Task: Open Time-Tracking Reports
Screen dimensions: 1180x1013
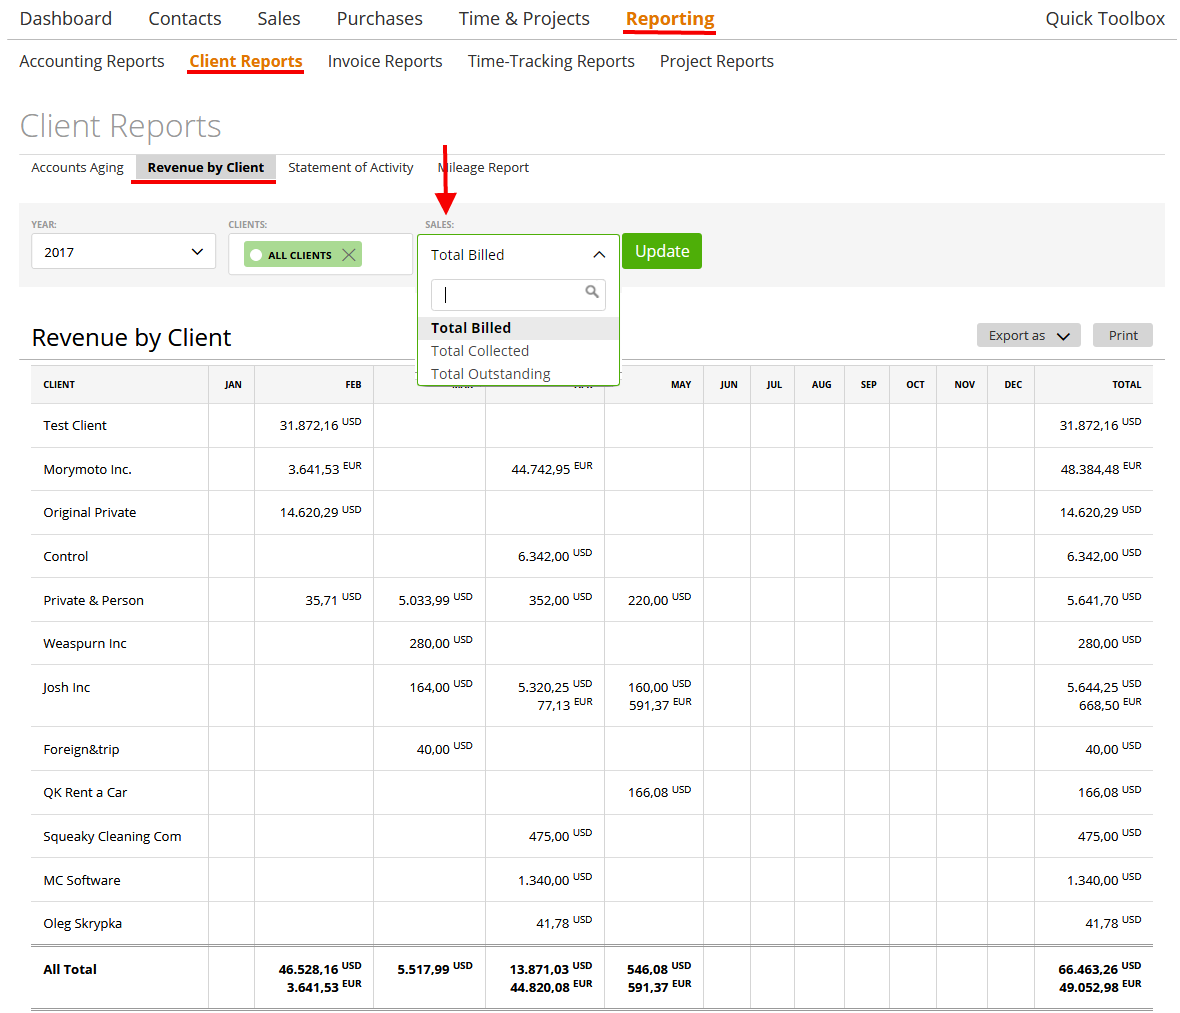Action: click(x=551, y=61)
